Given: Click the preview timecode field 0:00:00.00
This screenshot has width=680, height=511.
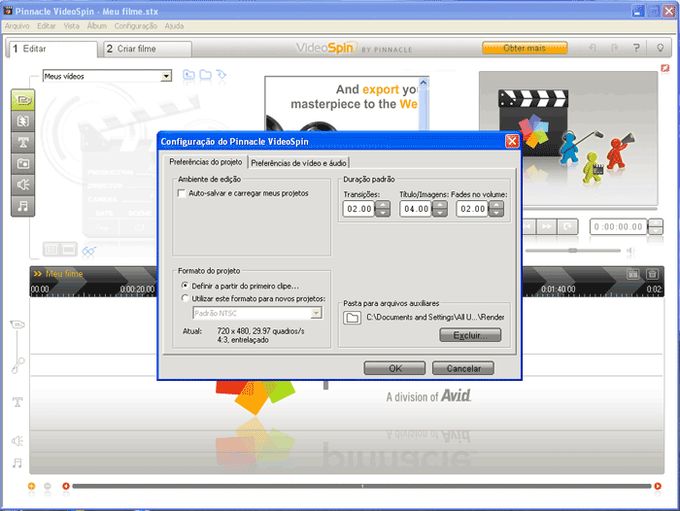Looking at the screenshot, I should [618, 227].
